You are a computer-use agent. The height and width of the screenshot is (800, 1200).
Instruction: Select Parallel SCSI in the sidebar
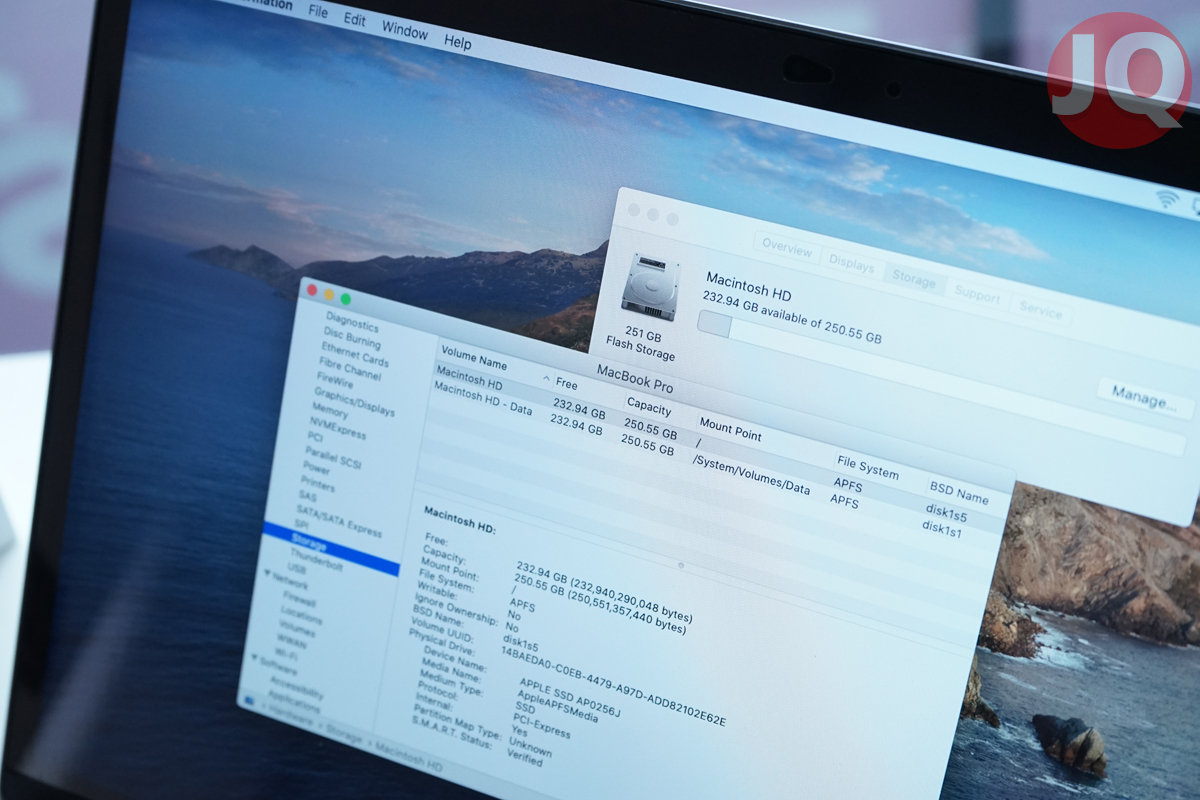pos(331,456)
